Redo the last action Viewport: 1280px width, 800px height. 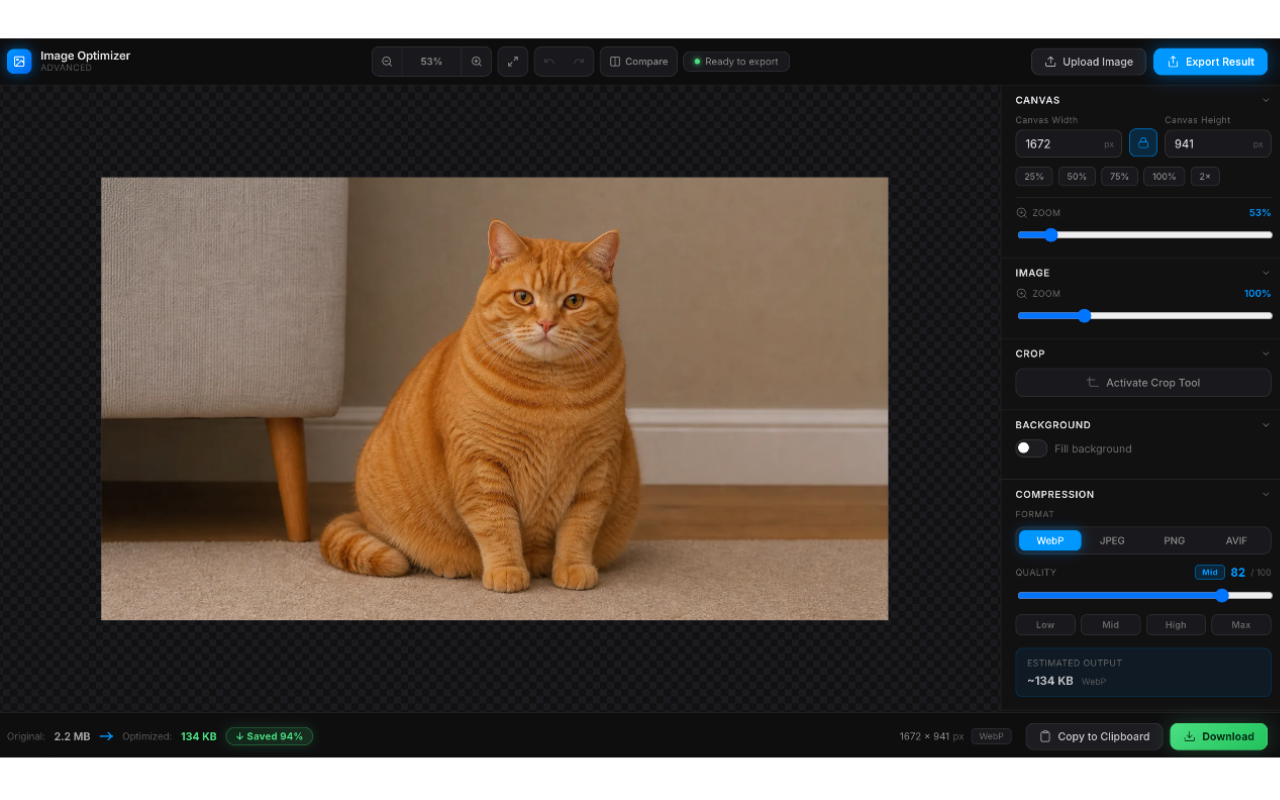pos(579,61)
